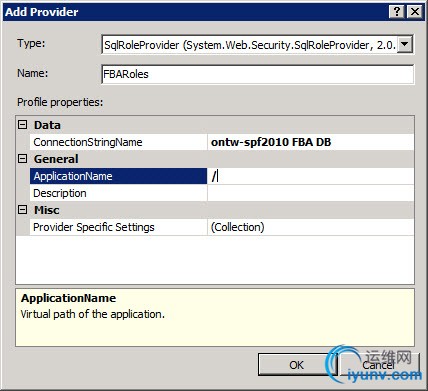The height and width of the screenshot is (391, 428).
Task: Collapse the General property group
Action: [23, 159]
